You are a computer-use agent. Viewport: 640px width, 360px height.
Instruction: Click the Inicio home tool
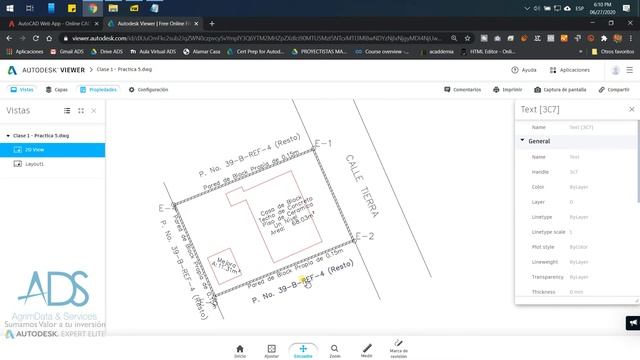tap(240, 351)
